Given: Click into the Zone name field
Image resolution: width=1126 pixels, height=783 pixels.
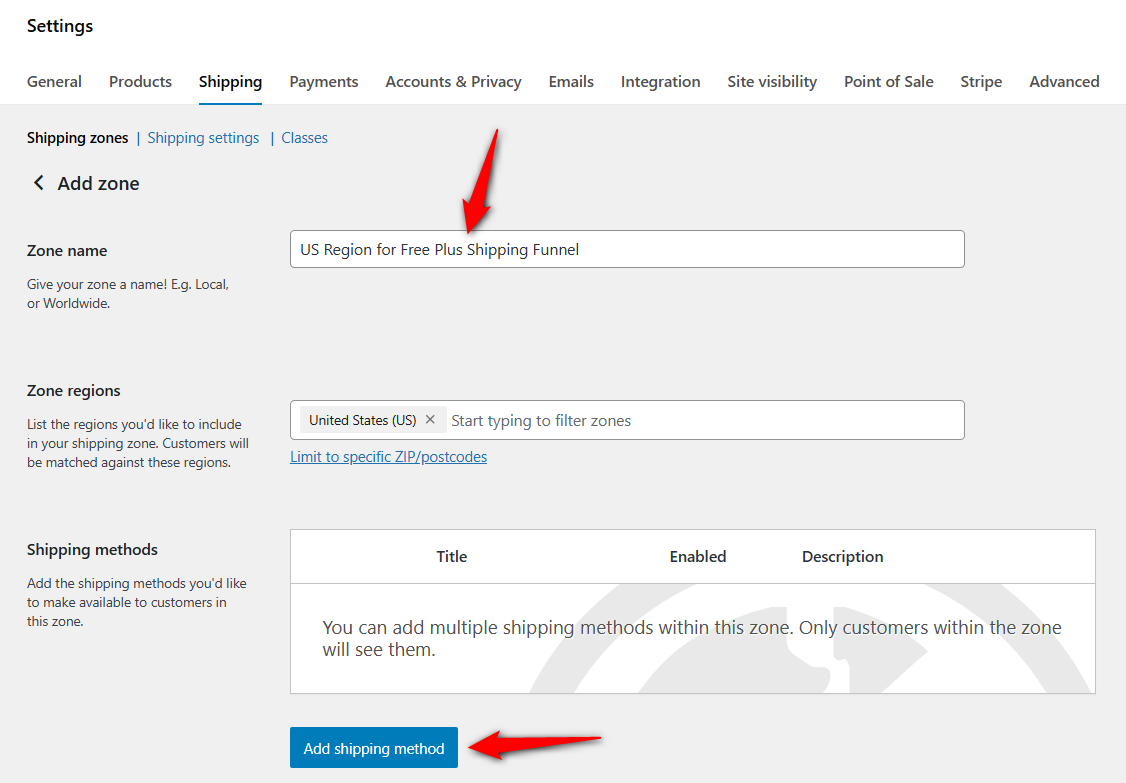Looking at the screenshot, I should tap(627, 249).
